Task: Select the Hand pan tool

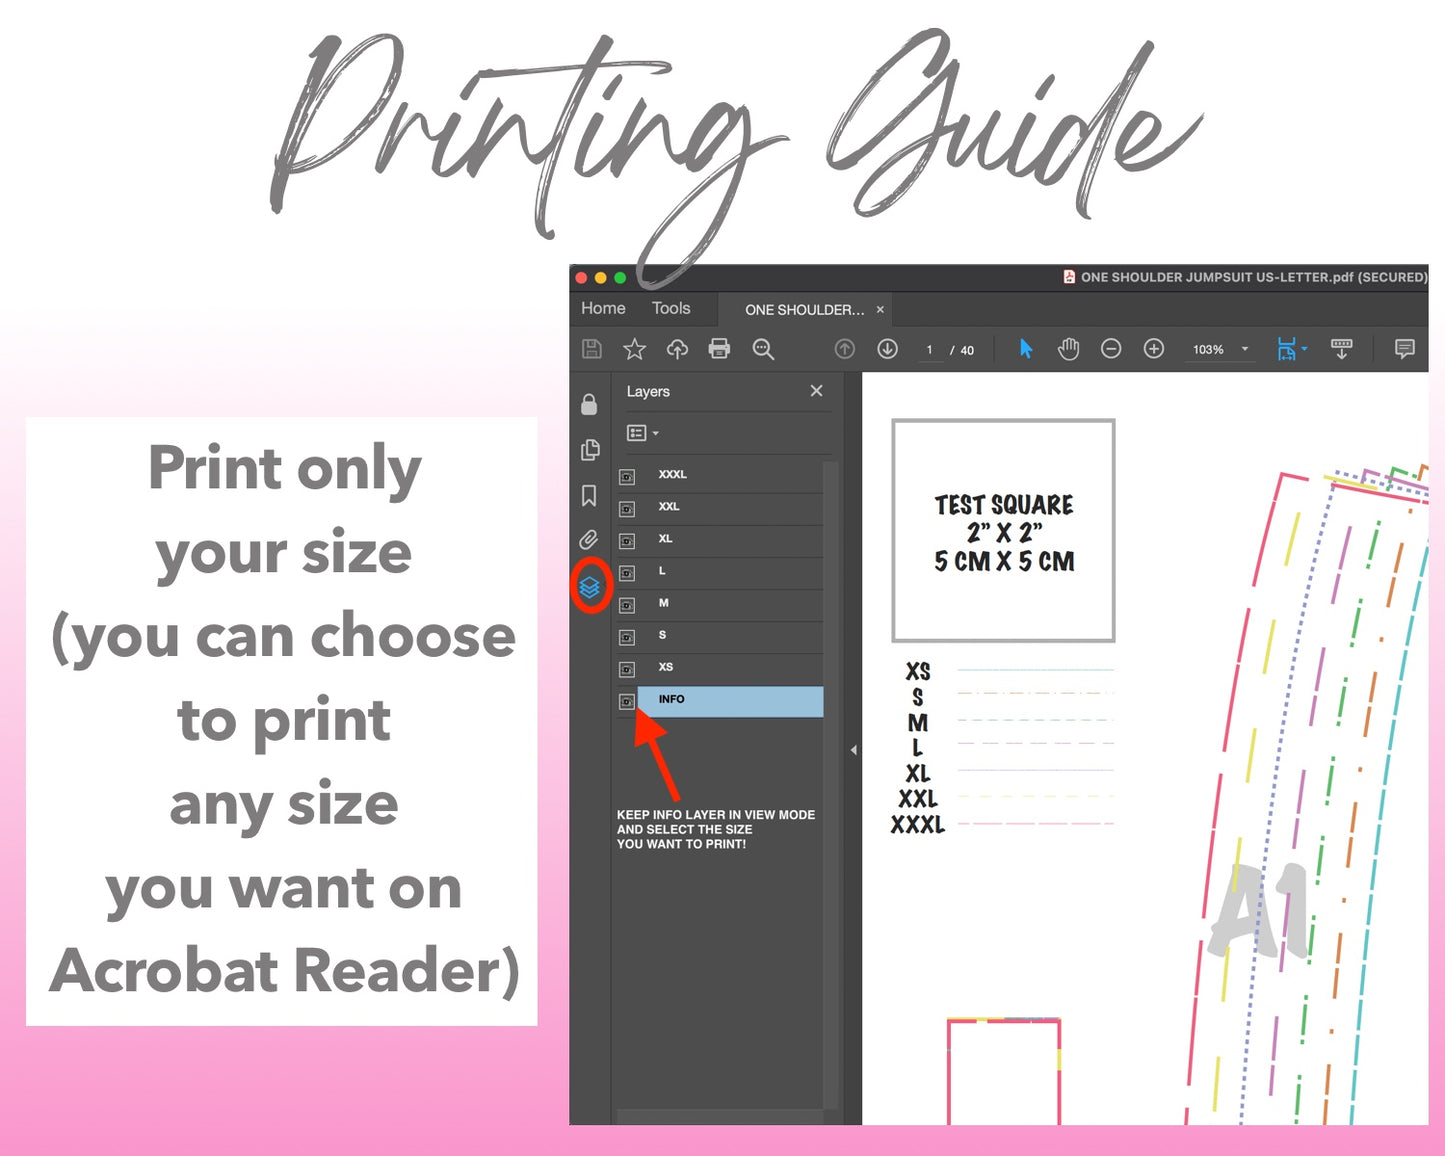Action: tap(1068, 349)
